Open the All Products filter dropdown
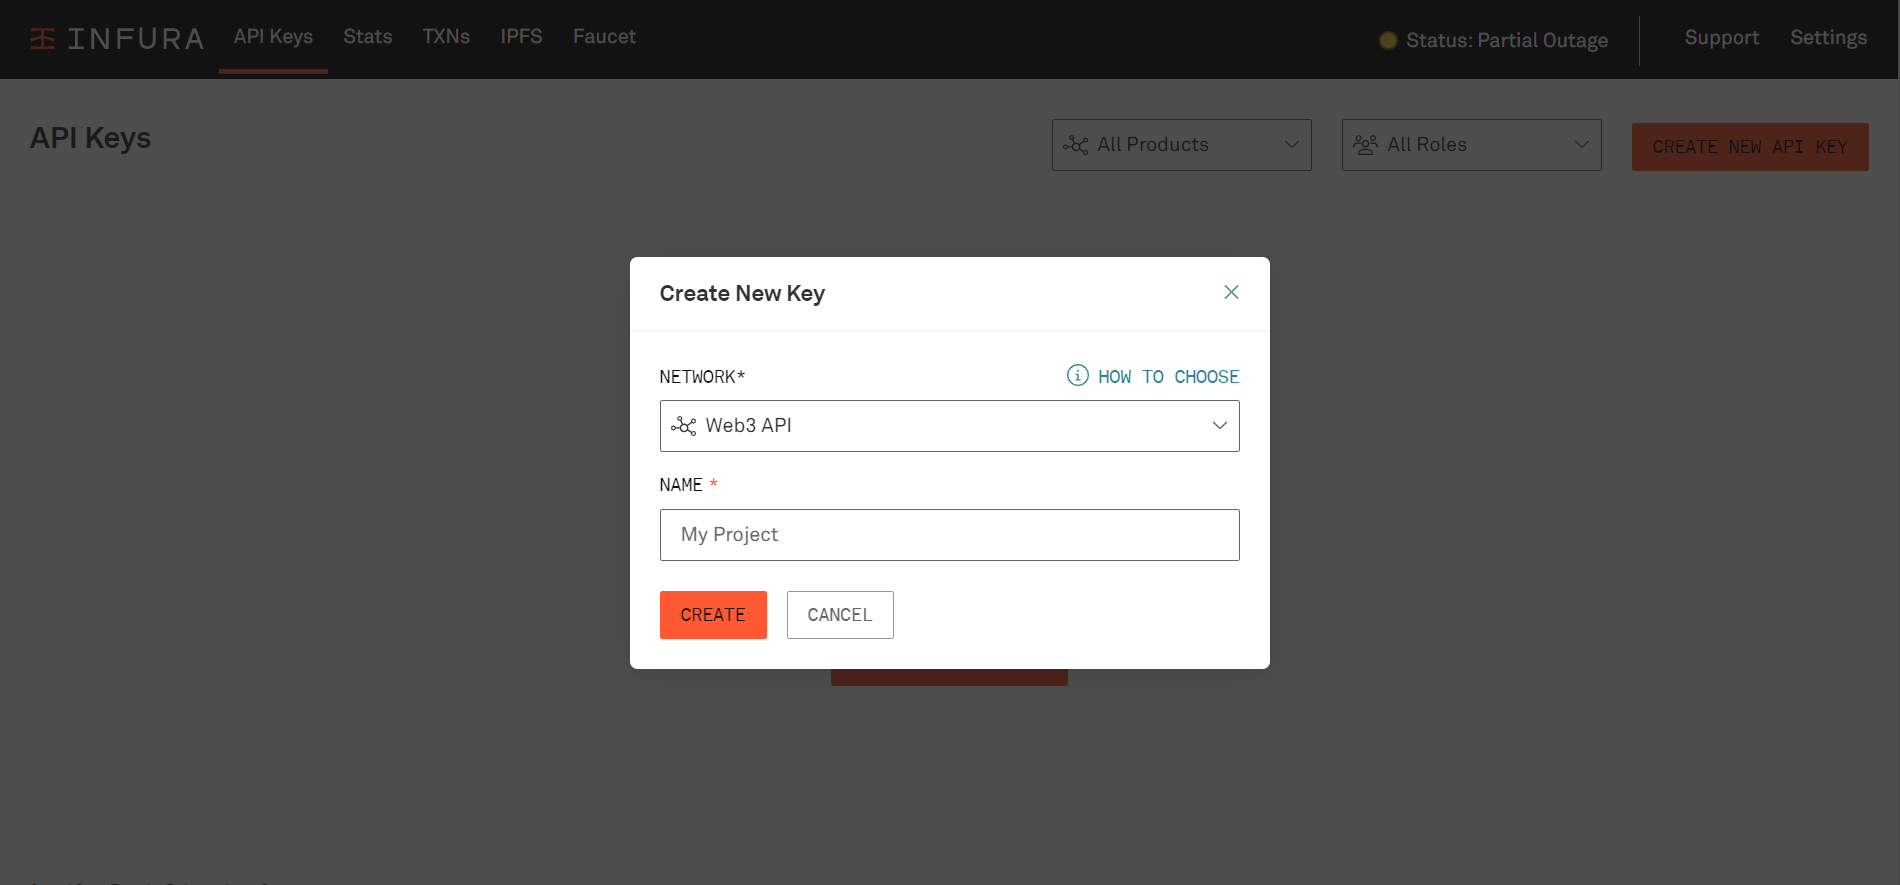 (1181, 145)
